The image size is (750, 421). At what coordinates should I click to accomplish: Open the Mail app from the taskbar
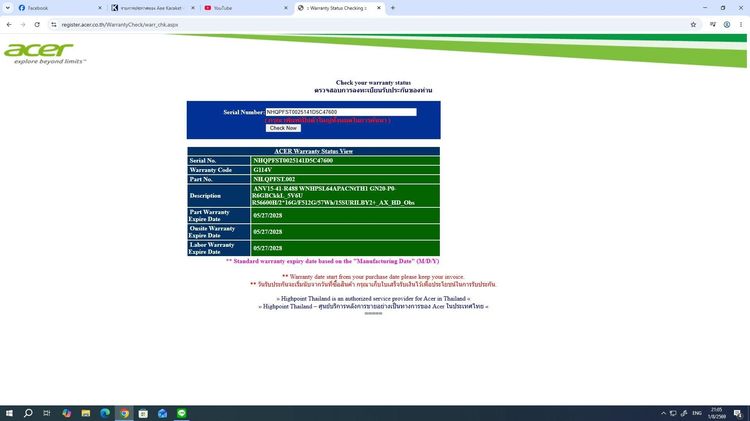(162, 413)
